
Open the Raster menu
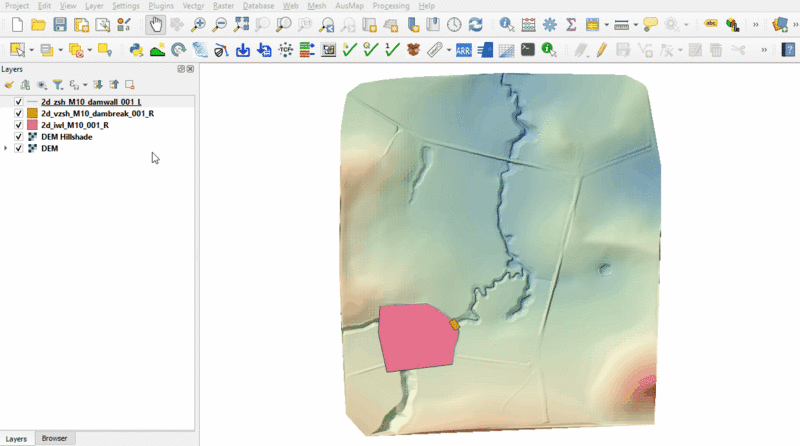coord(223,6)
